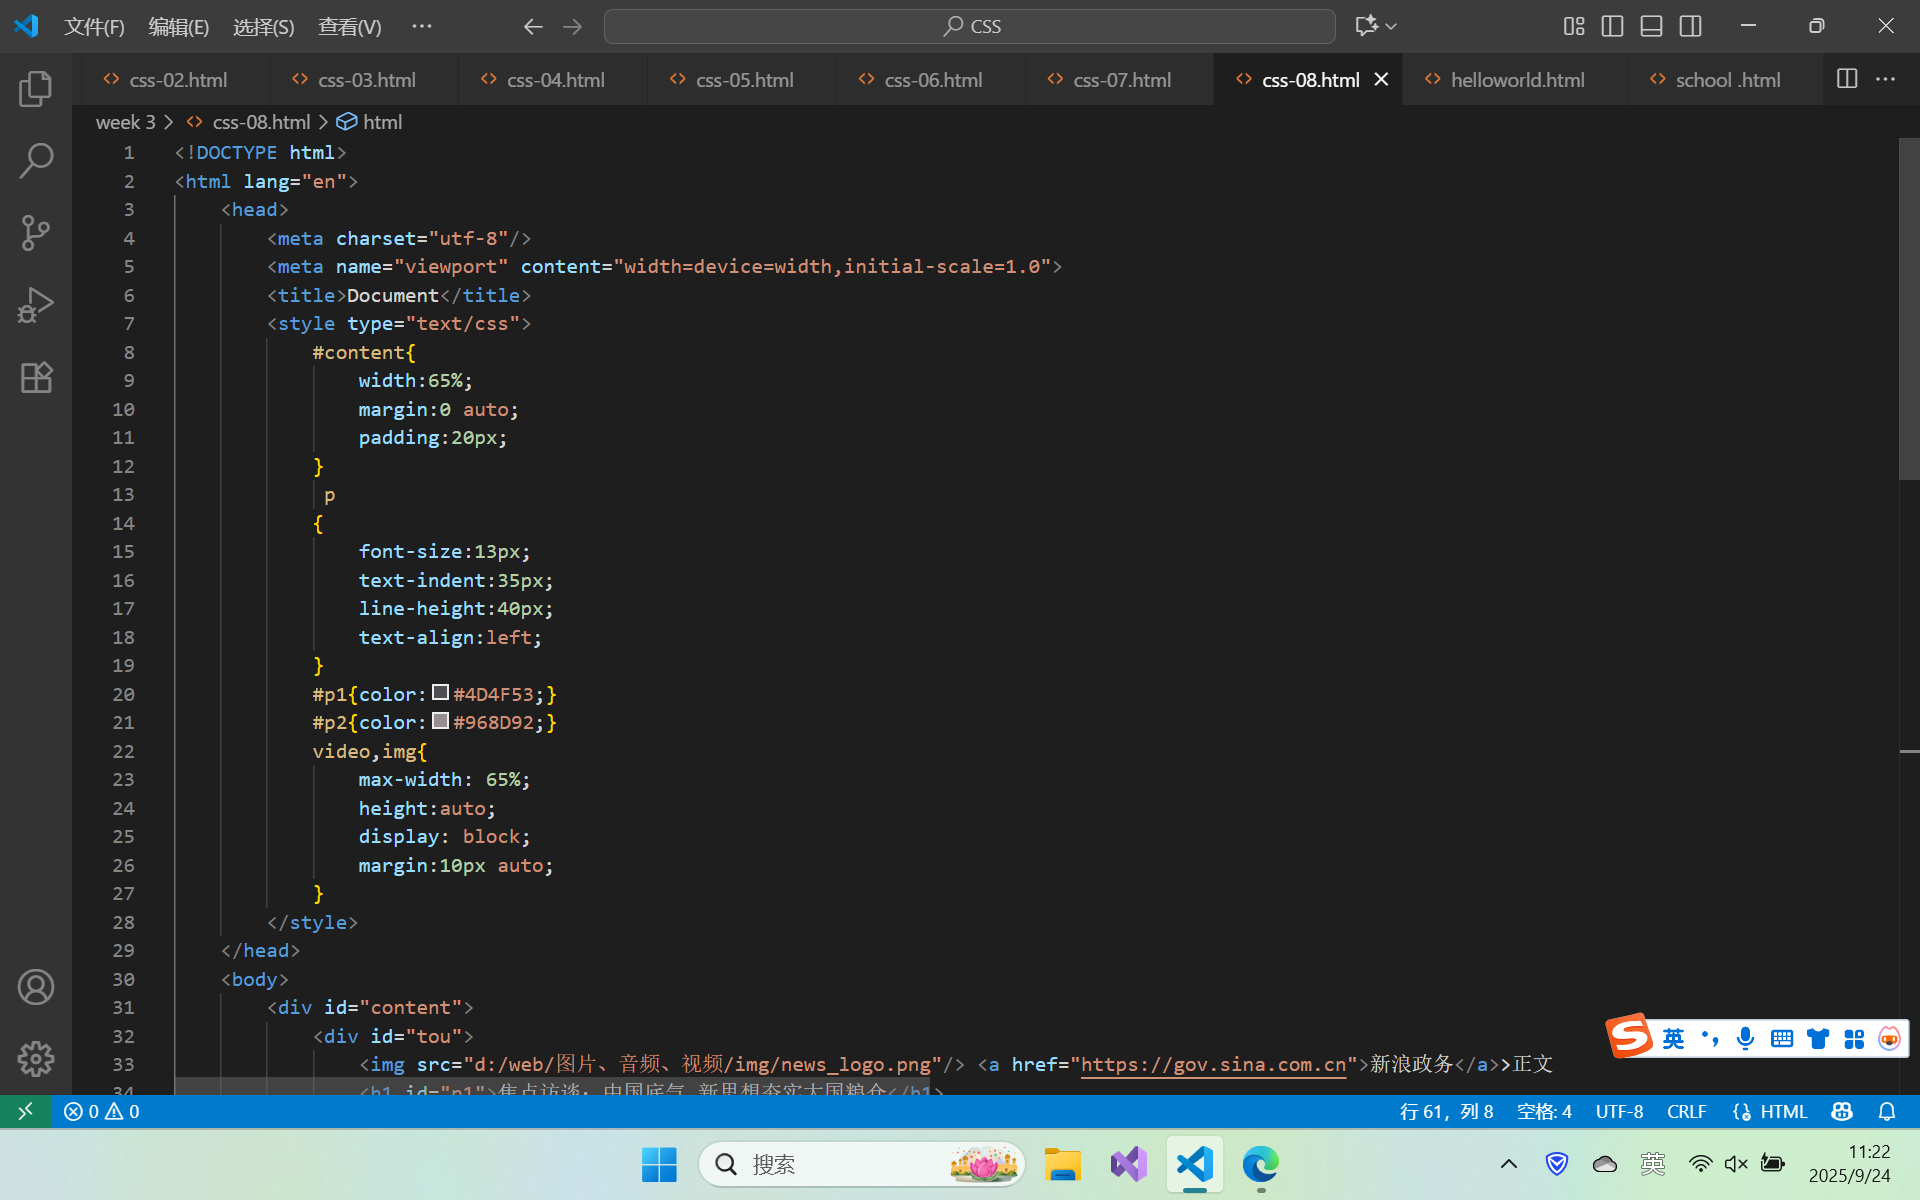
Task: Open the Extensions view
Action: (36, 377)
